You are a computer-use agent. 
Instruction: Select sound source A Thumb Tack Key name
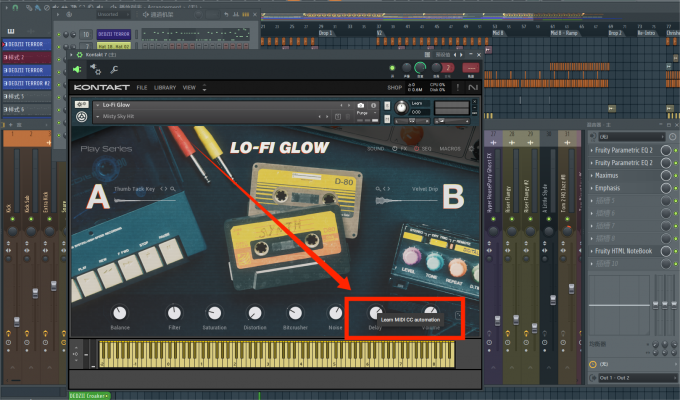(134, 189)
